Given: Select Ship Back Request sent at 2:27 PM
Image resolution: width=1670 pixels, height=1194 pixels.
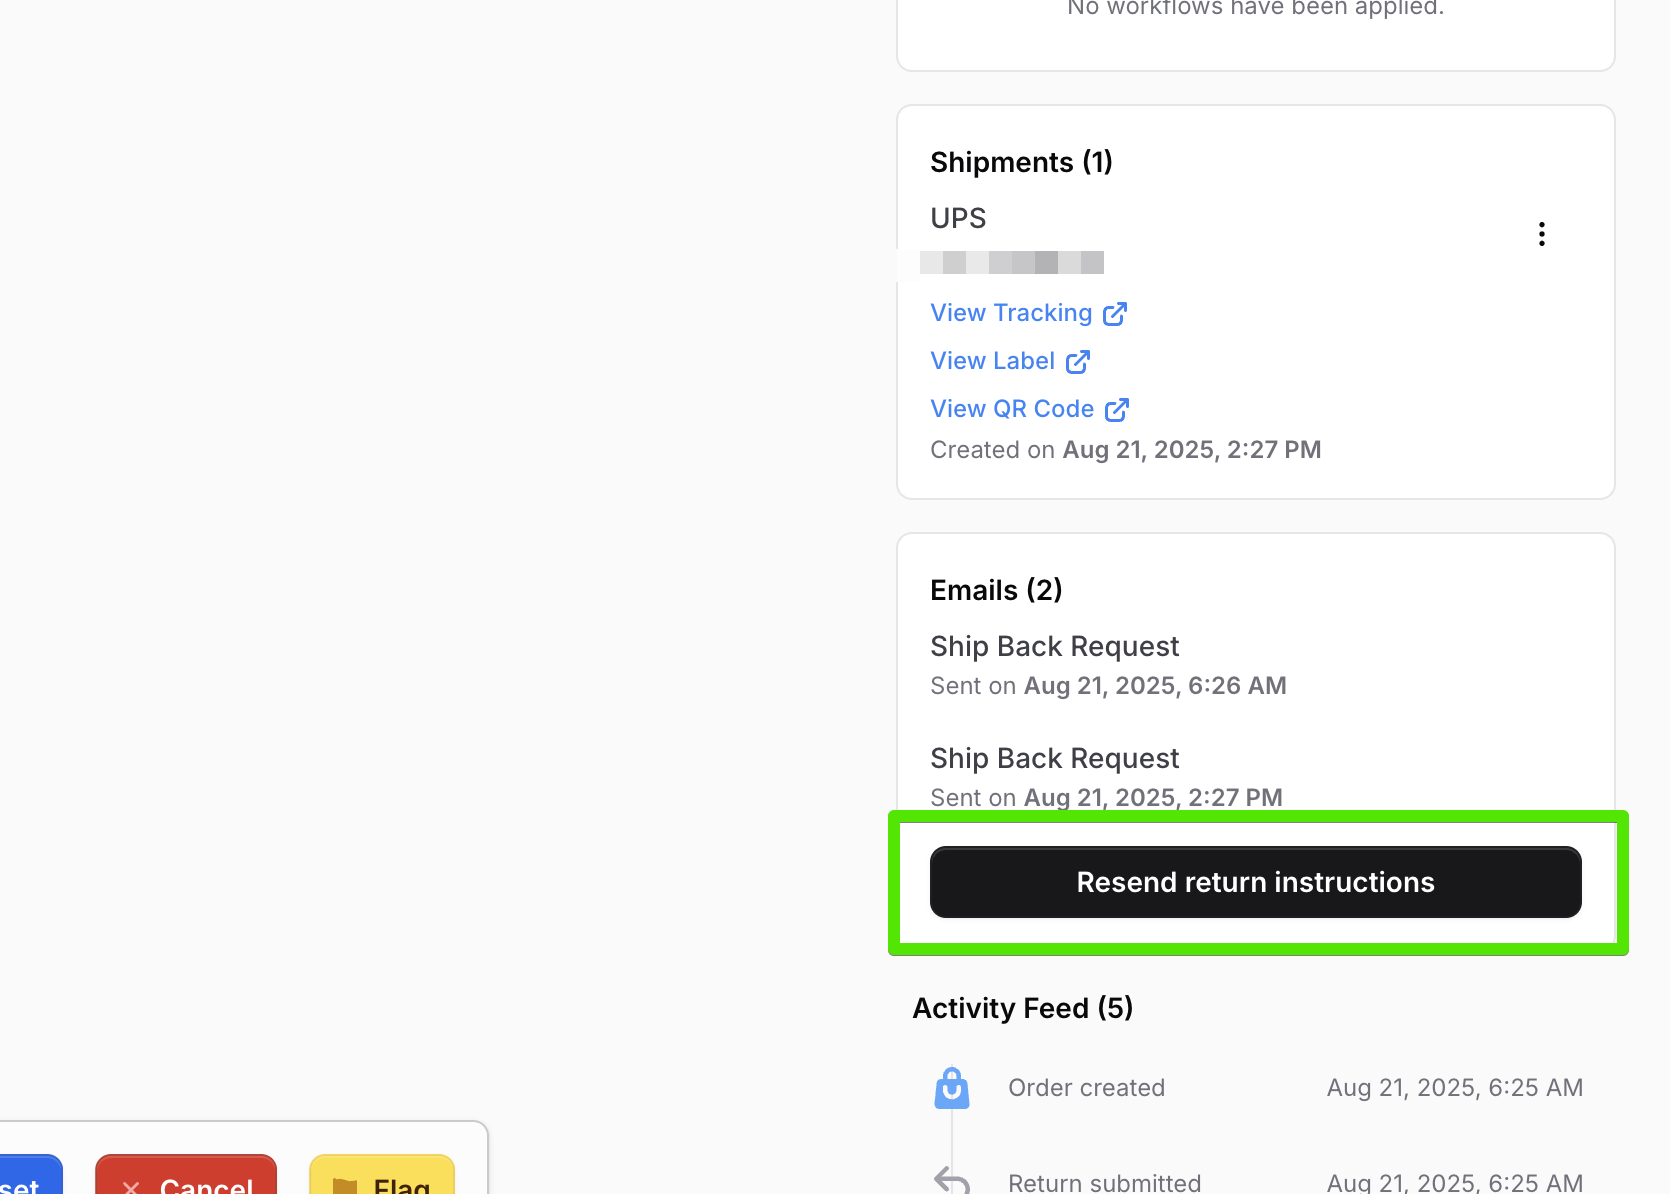Looking at the screenshot, I should tap(1054, 759).
